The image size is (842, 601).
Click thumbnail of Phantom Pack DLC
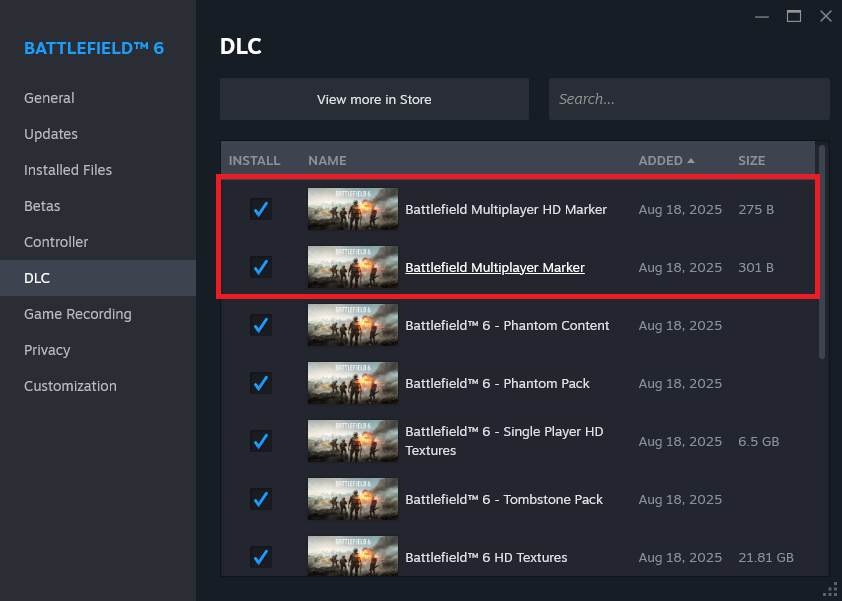tap(353, 383)
